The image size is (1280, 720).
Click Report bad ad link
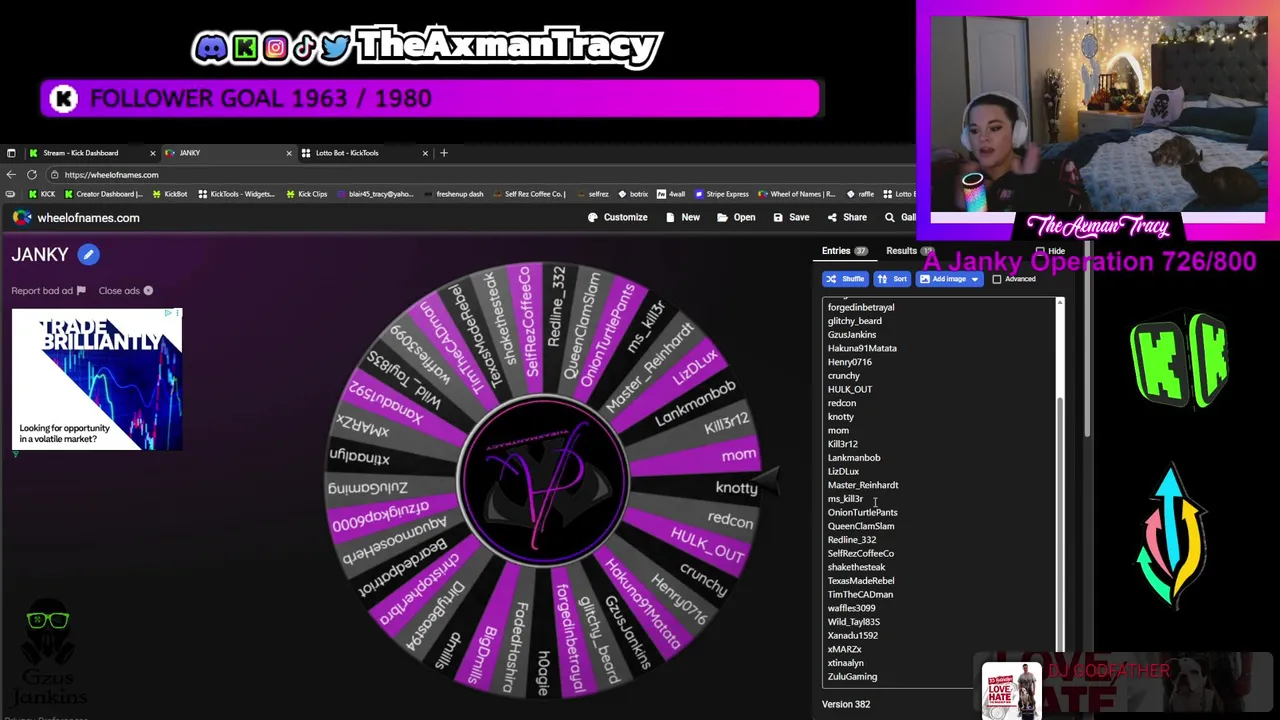(48, 291)
